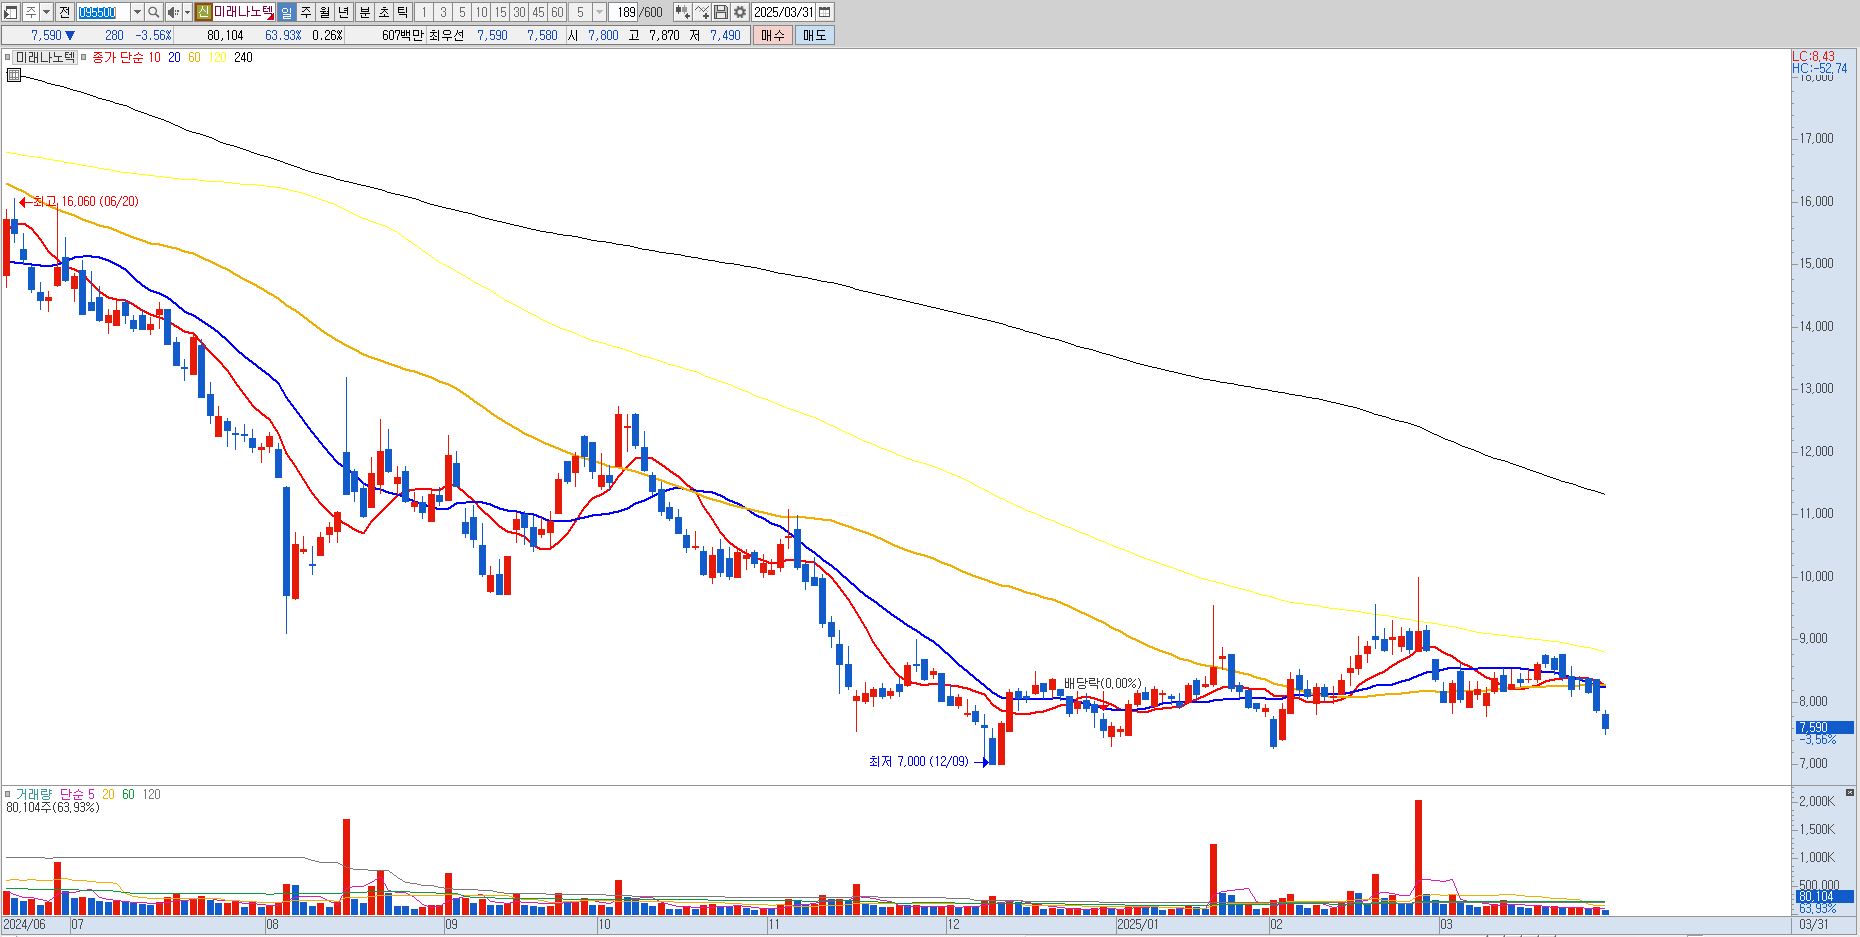
Task: Save chart with floppy disk icon
Action: [721, 12]
